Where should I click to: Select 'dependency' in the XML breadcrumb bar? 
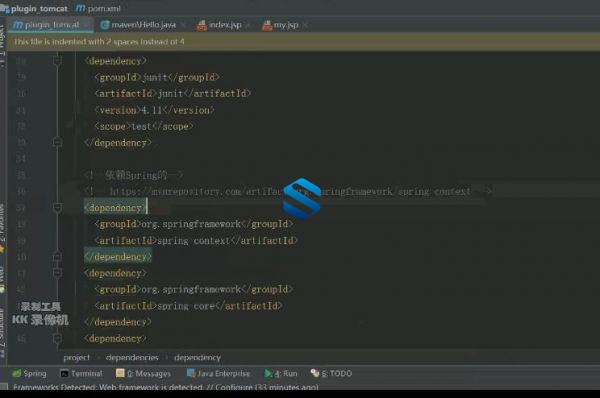pos(197,357)
